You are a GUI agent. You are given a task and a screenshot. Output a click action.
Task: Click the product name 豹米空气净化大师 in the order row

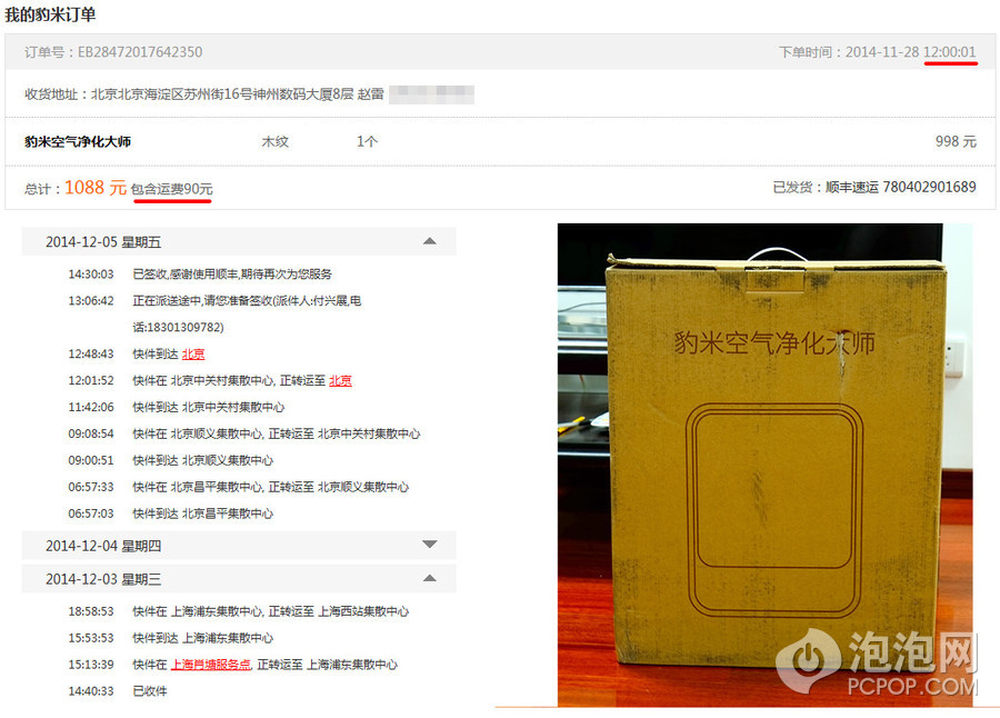[78, 142]
